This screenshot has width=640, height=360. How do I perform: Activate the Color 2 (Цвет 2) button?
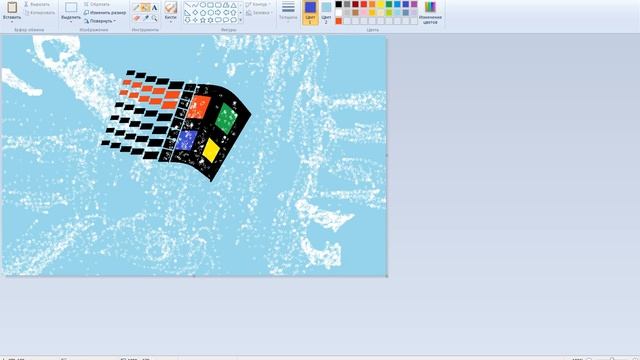[x=326, y=12]
